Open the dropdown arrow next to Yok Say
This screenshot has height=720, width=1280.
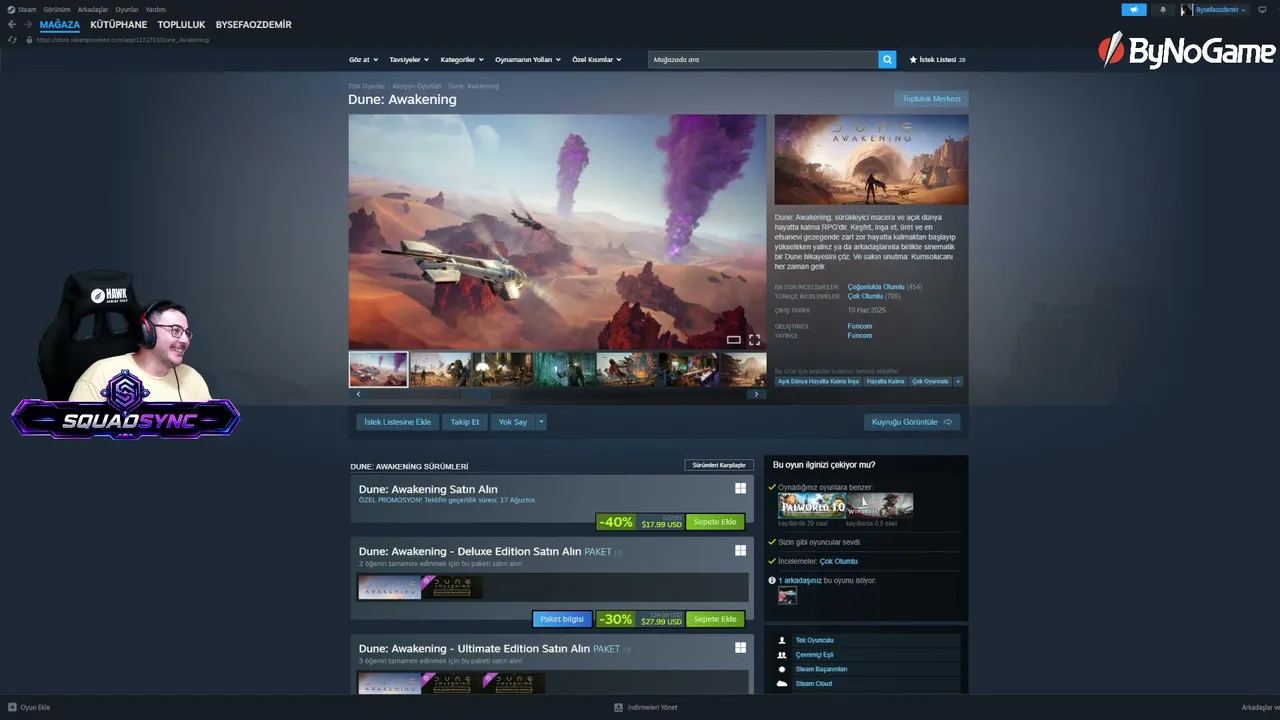coord(541,422)
